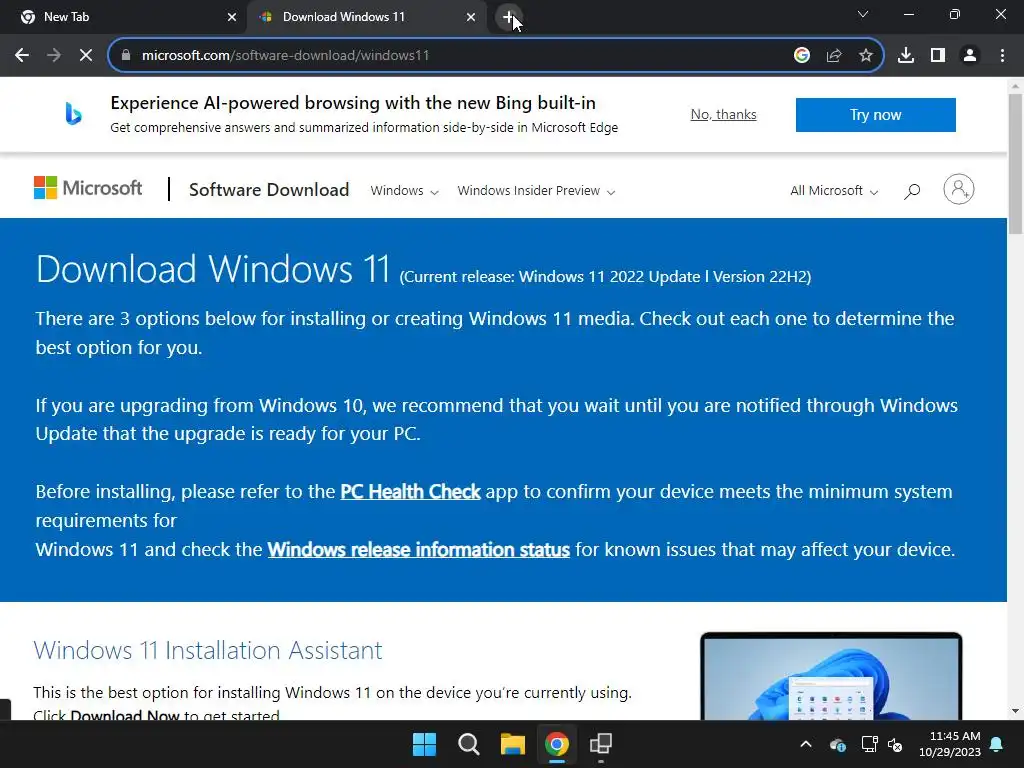Click the scrollbar down arrow

pos(1016,711)
